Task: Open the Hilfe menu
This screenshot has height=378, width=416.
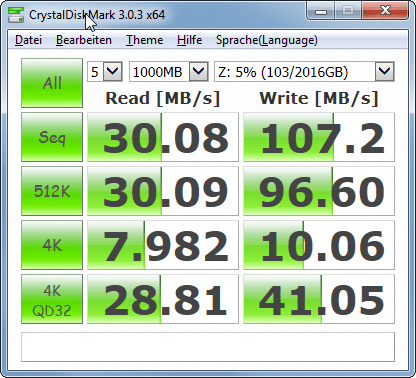Action: pyautogui.click(x=189, y=40)
